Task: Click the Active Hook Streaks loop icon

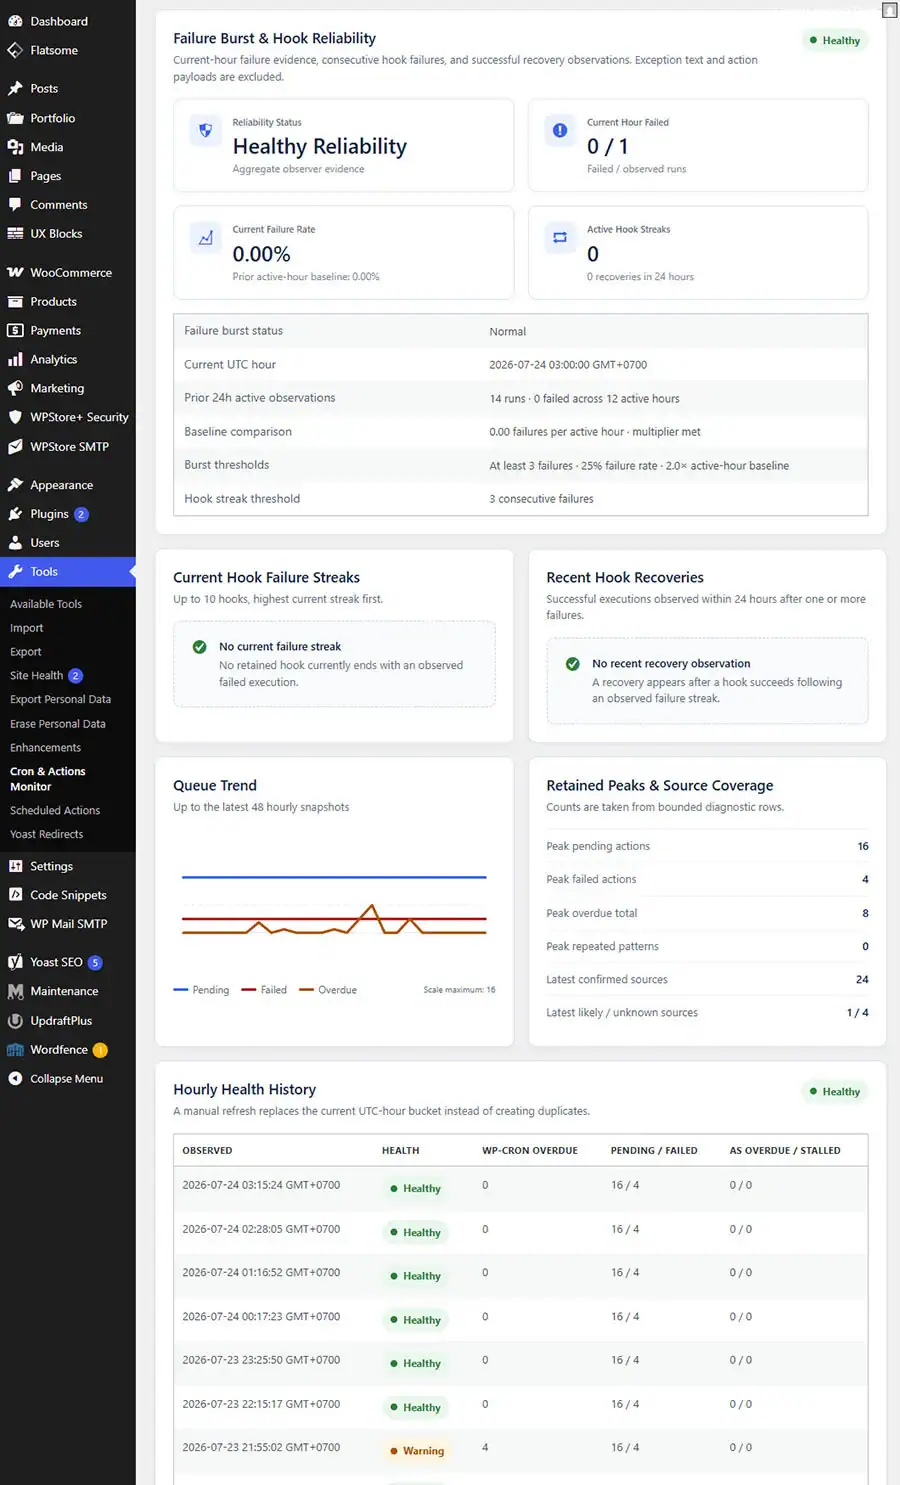Action: point(560,238)
